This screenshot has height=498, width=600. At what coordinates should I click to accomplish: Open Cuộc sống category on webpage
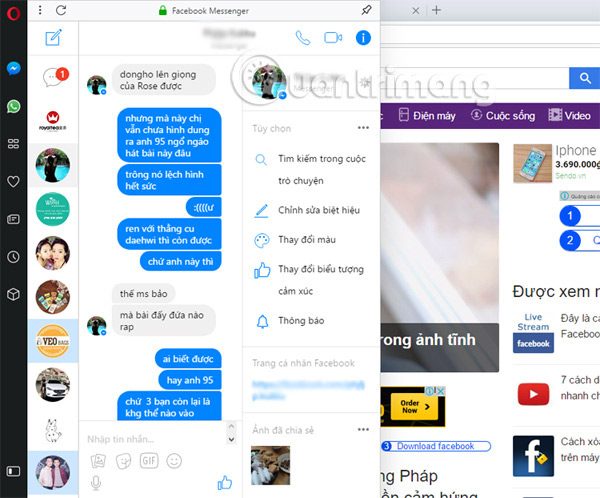tap(503, 116)
